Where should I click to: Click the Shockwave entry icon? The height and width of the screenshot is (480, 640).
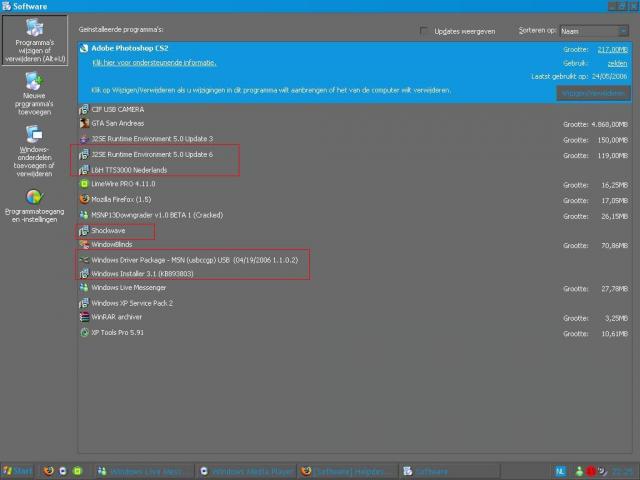point(84,231)
